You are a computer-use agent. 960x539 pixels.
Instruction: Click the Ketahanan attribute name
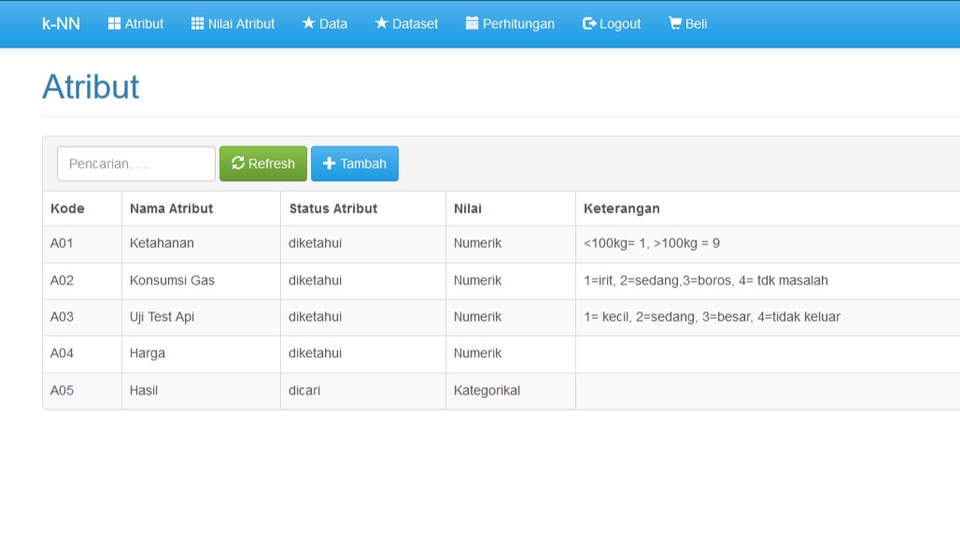(x=162, y=243)
